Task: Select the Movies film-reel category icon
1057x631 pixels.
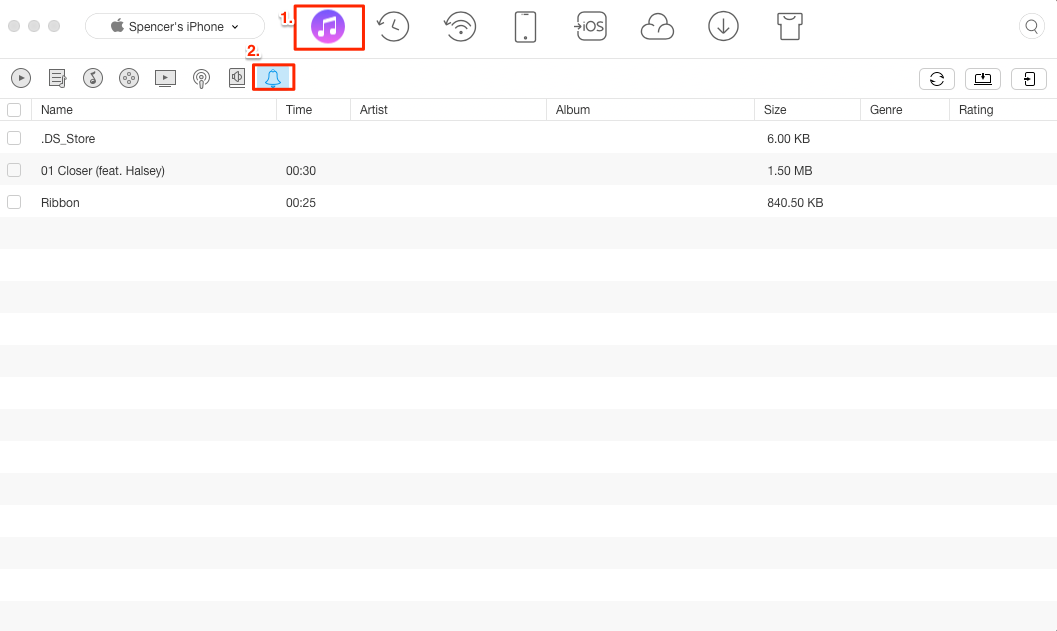Action: click(x=129, y=78)
